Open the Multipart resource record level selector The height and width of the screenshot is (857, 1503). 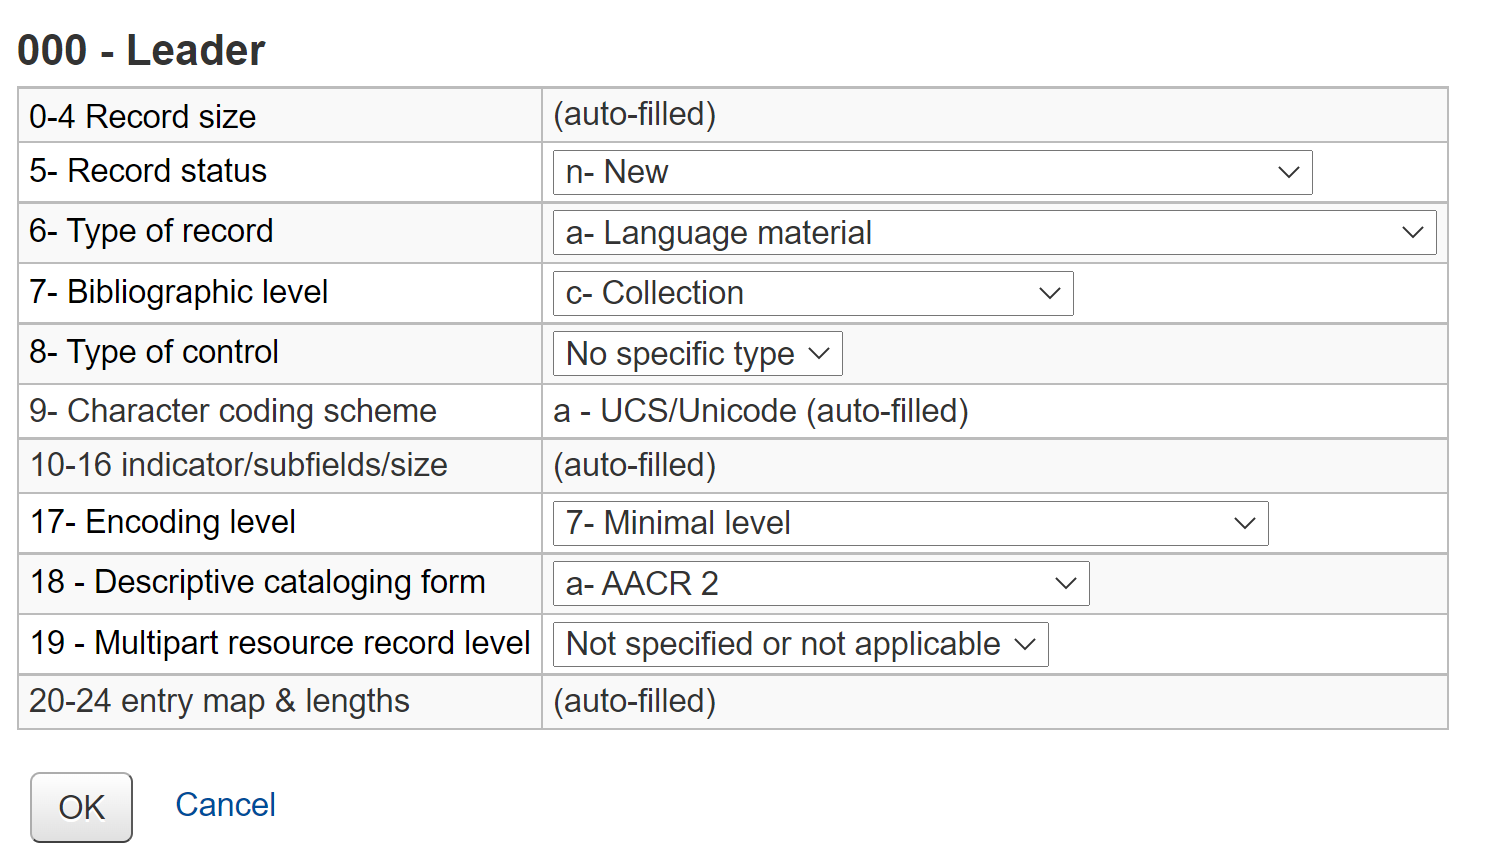tap(798, 644)
